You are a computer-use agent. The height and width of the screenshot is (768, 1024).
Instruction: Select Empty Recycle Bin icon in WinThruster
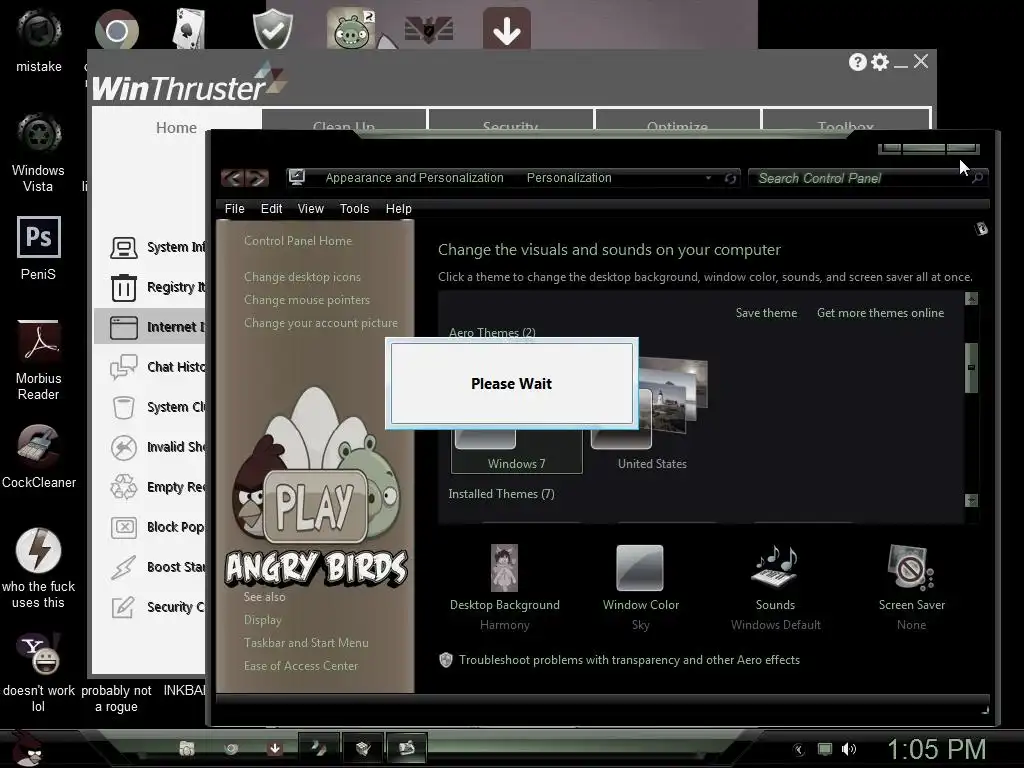point(123,487)
